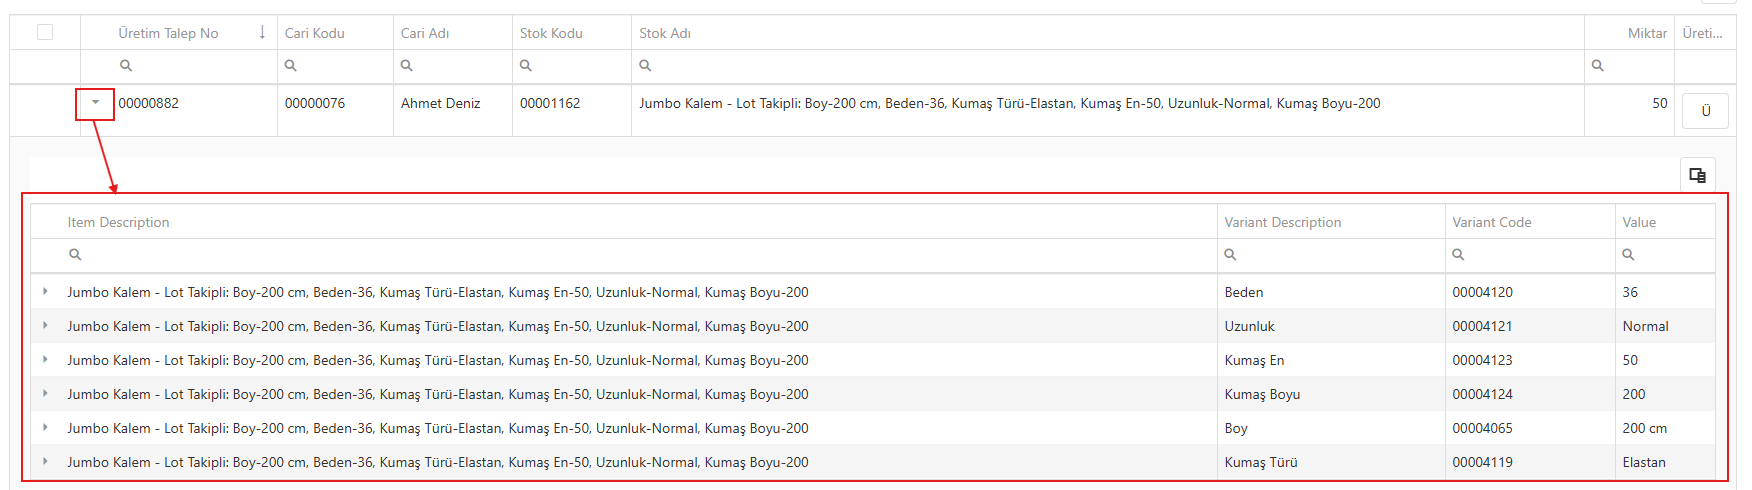Sort by Üretim Talep No header

[x=168, y=33]
